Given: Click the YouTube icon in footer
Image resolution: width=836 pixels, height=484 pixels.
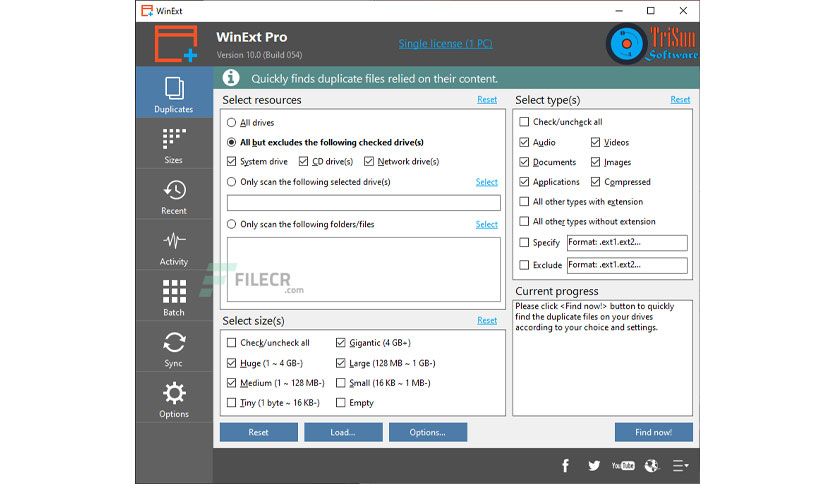Looking at the screenshot, I should (623, 465).
